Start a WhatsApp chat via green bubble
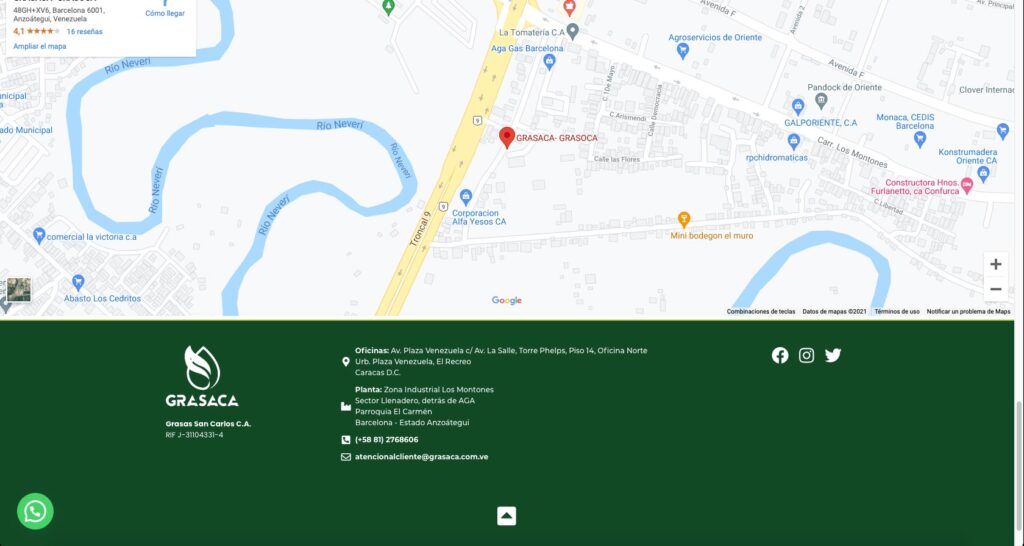This screenshot has height=546, width=1024. point(35,511)
